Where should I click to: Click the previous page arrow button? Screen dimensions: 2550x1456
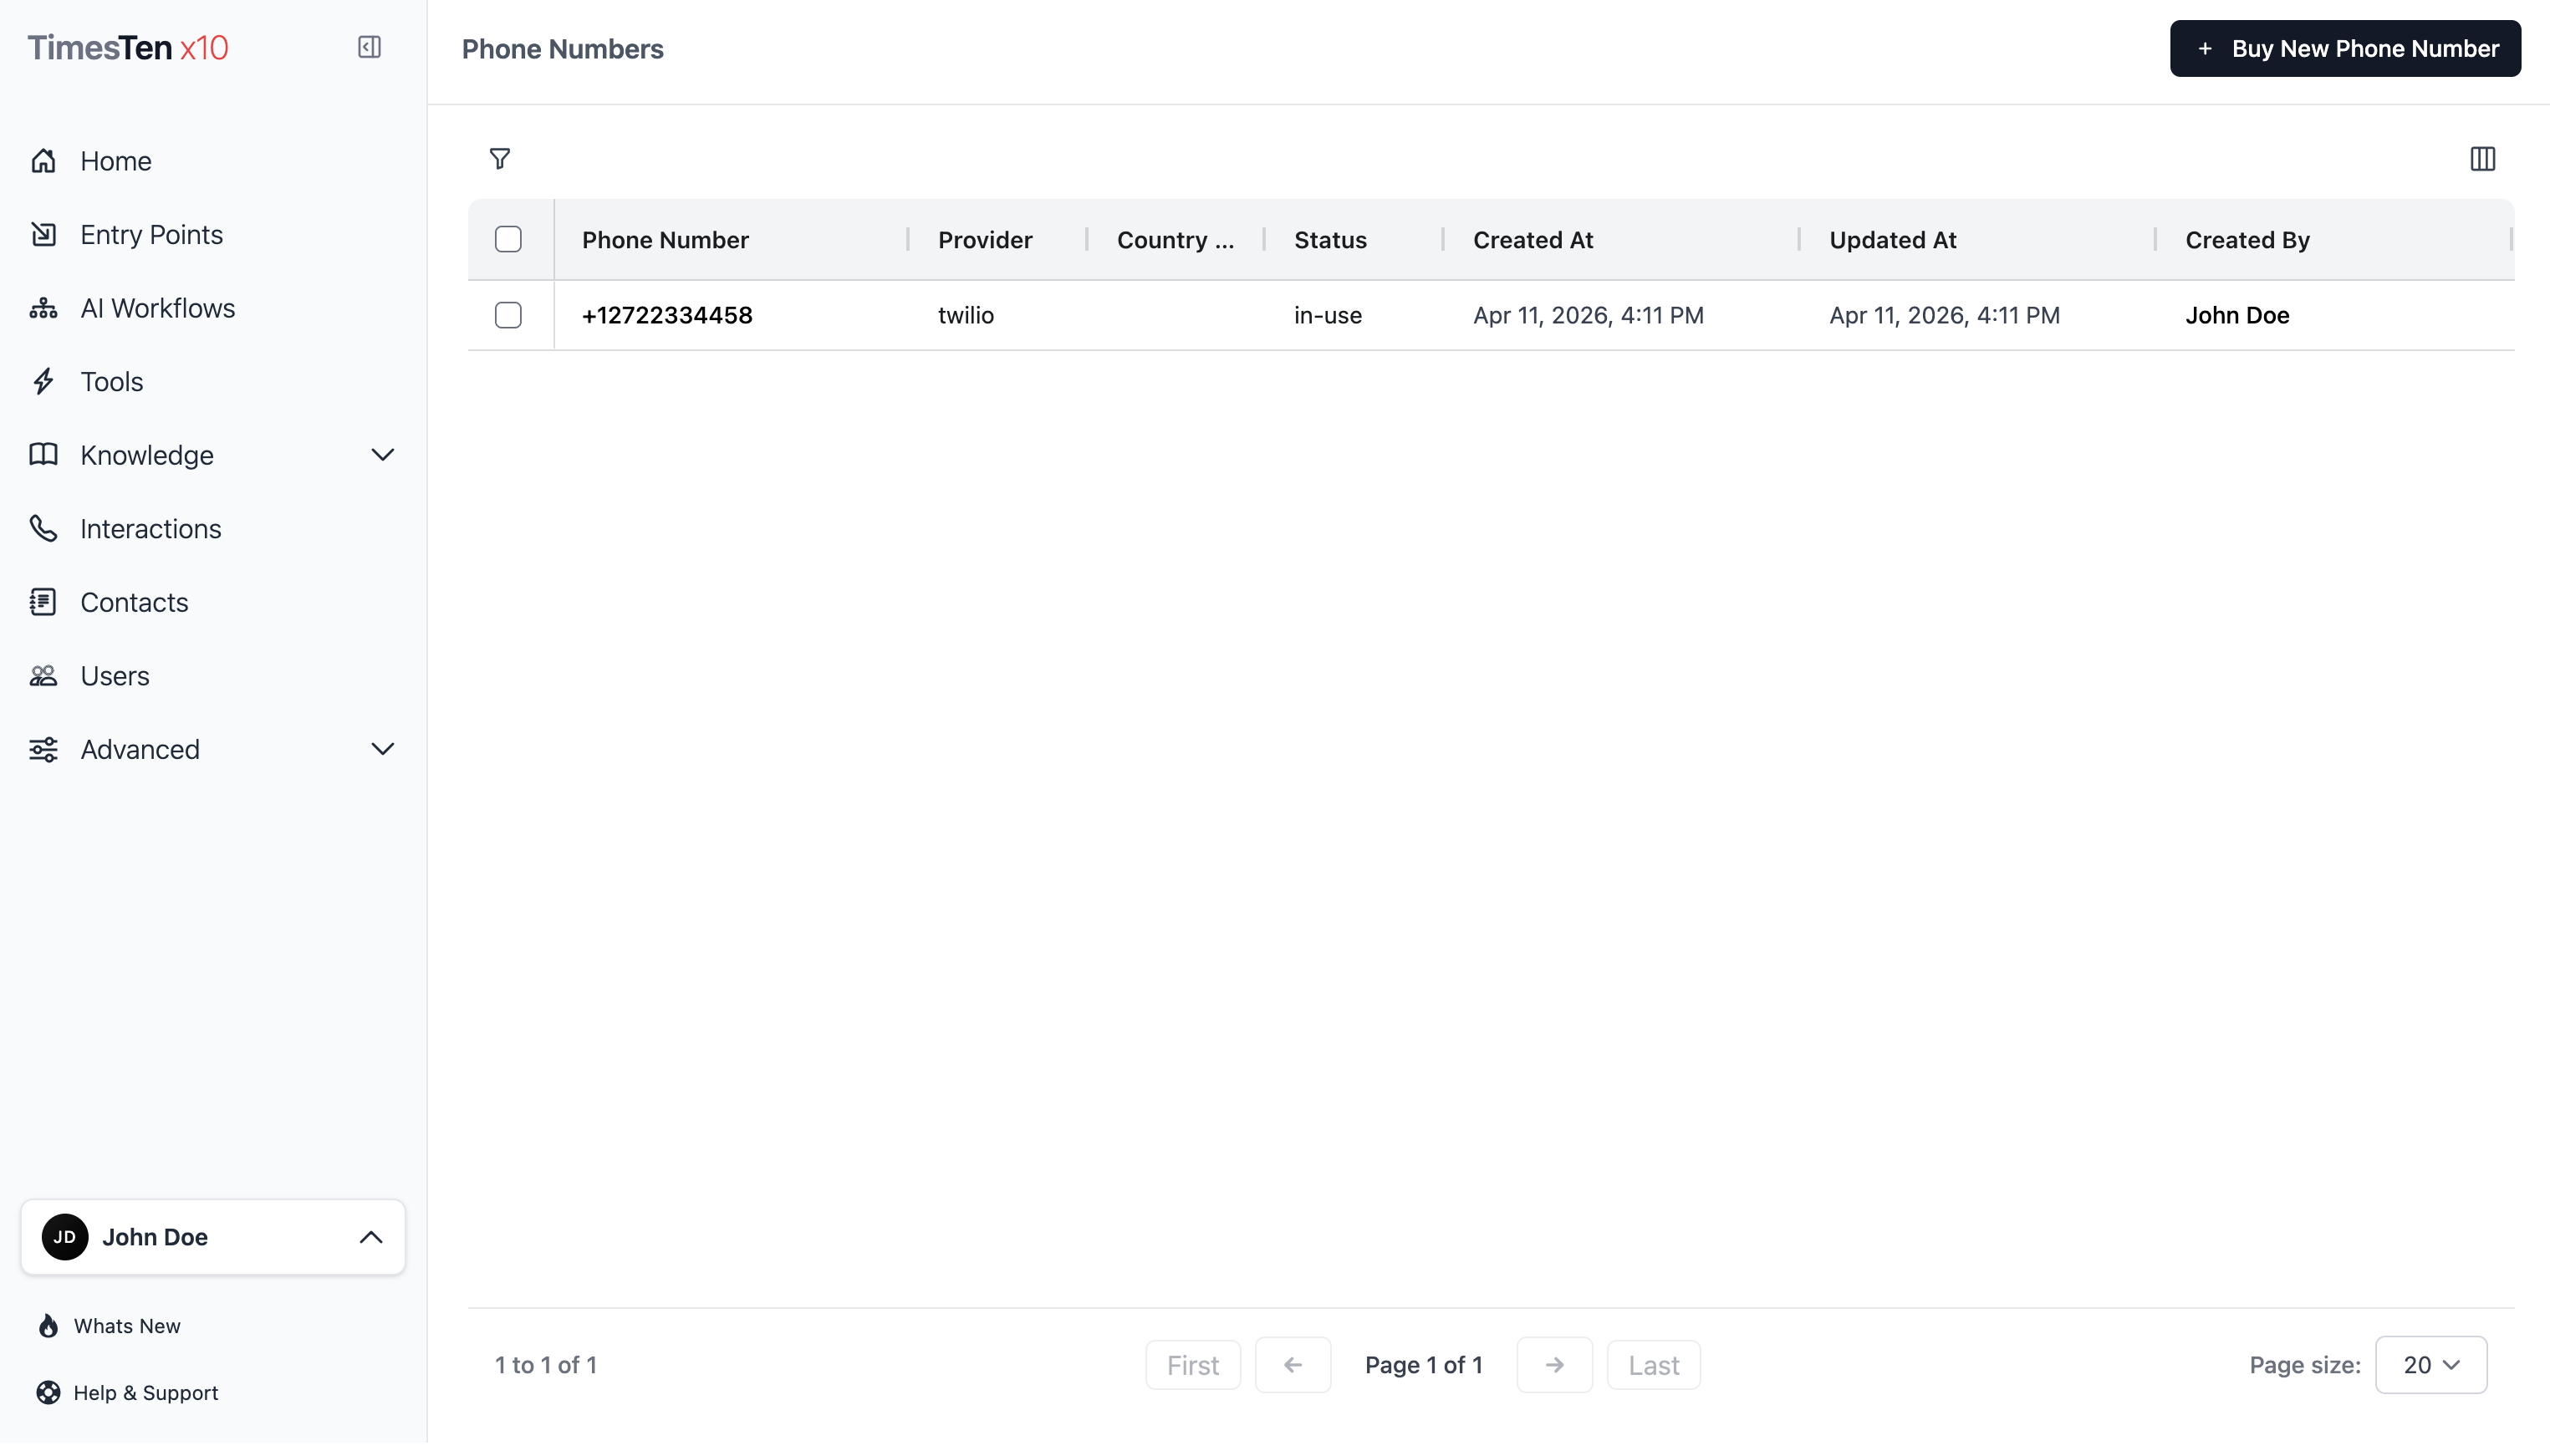(x=1292, y=1365)
